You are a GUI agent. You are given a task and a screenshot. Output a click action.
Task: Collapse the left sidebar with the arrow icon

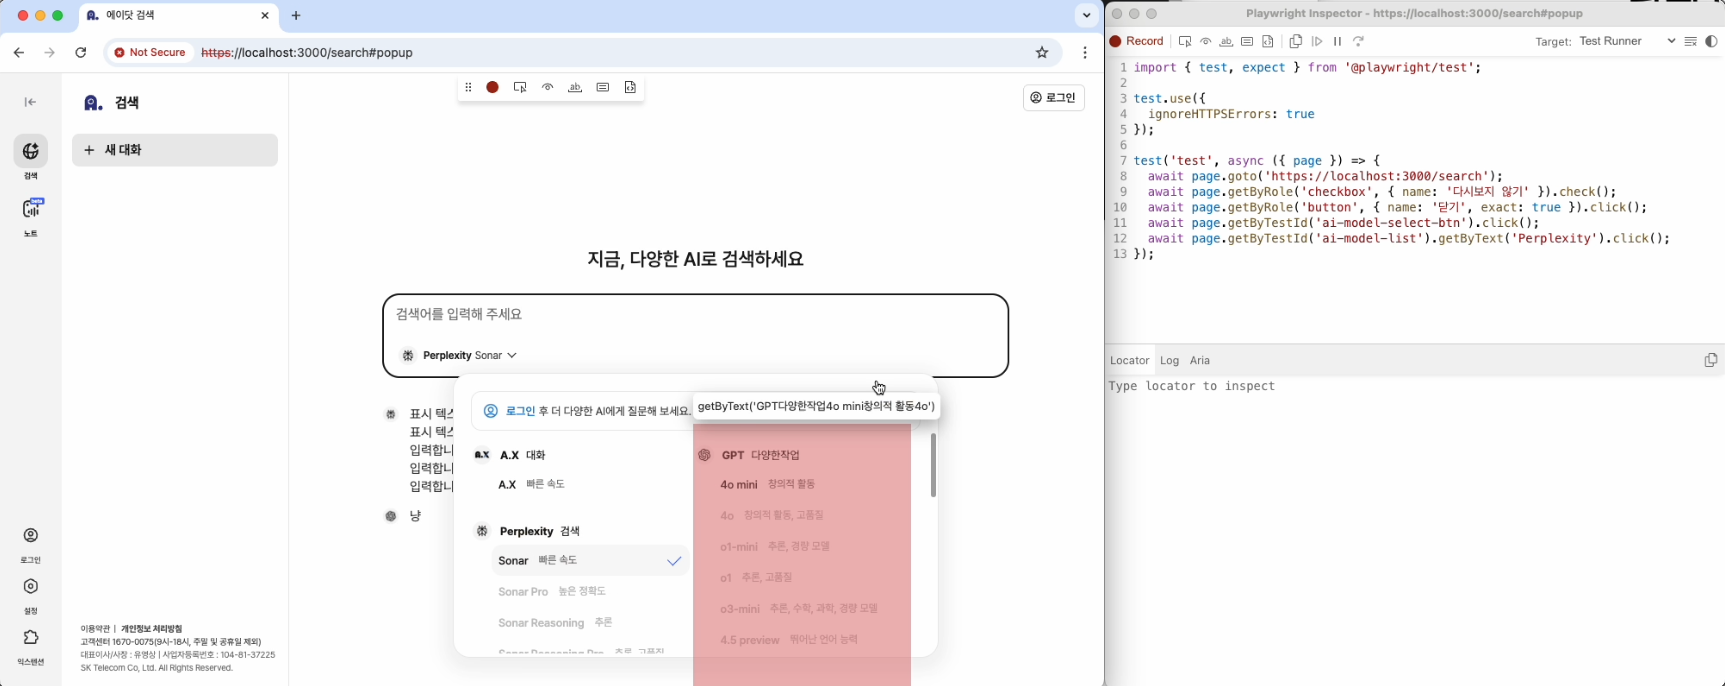(31, 102)
